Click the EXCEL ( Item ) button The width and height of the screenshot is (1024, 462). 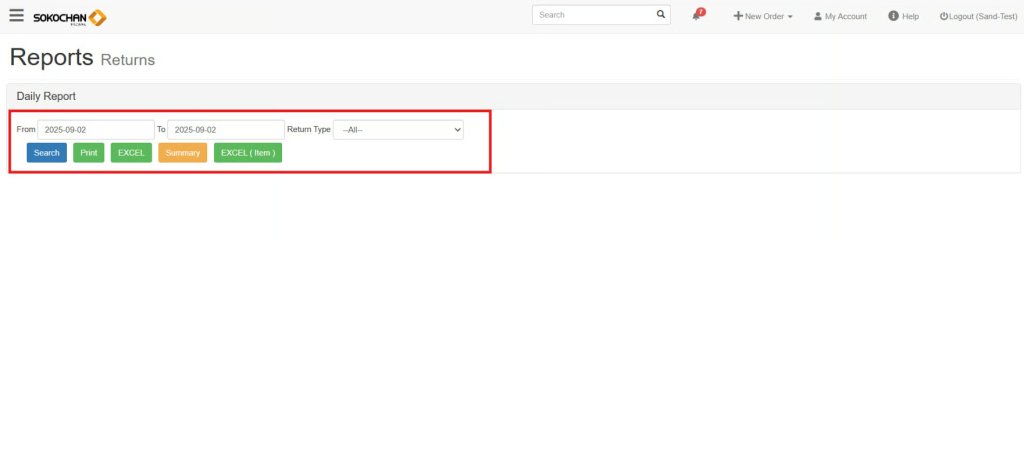pos(248,153)
